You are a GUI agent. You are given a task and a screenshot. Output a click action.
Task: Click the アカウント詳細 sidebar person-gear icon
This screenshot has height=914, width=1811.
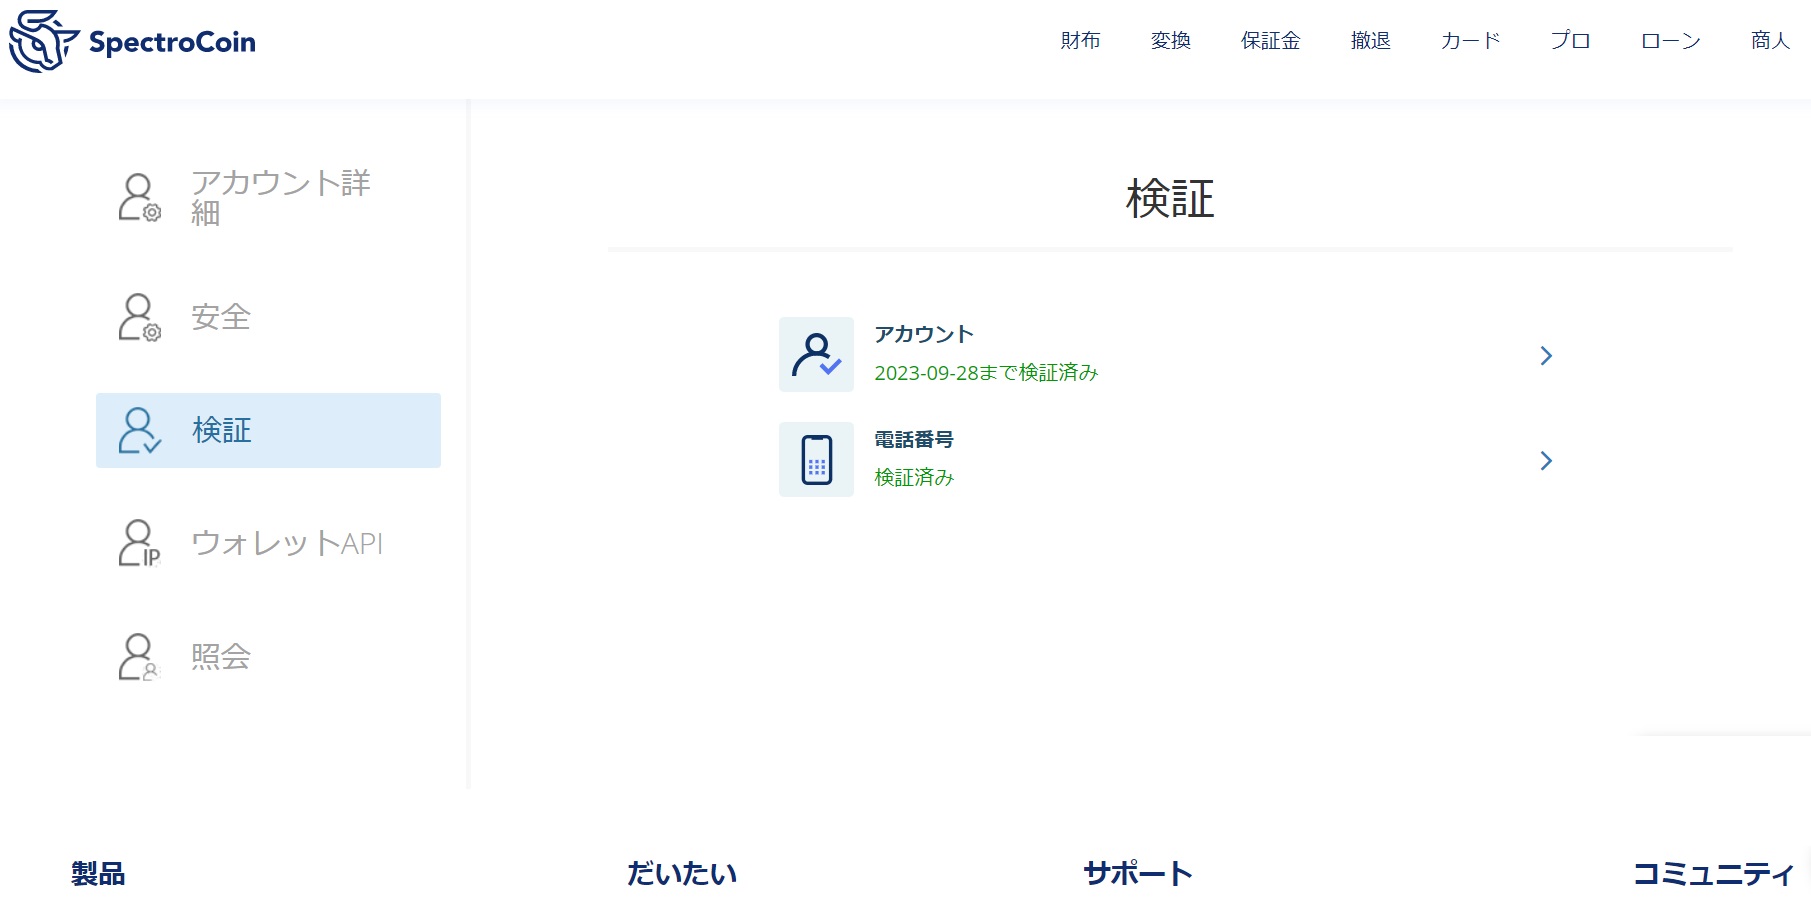(139, 197)
